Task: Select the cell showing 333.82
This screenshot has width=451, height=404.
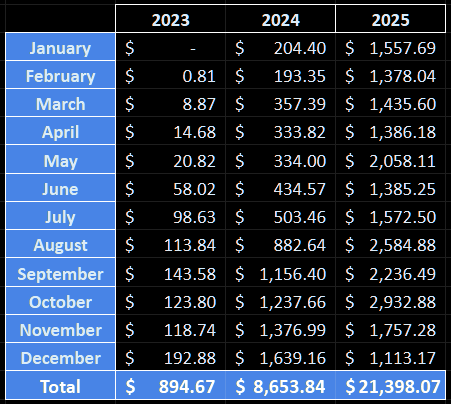Action: pos(280,131)
